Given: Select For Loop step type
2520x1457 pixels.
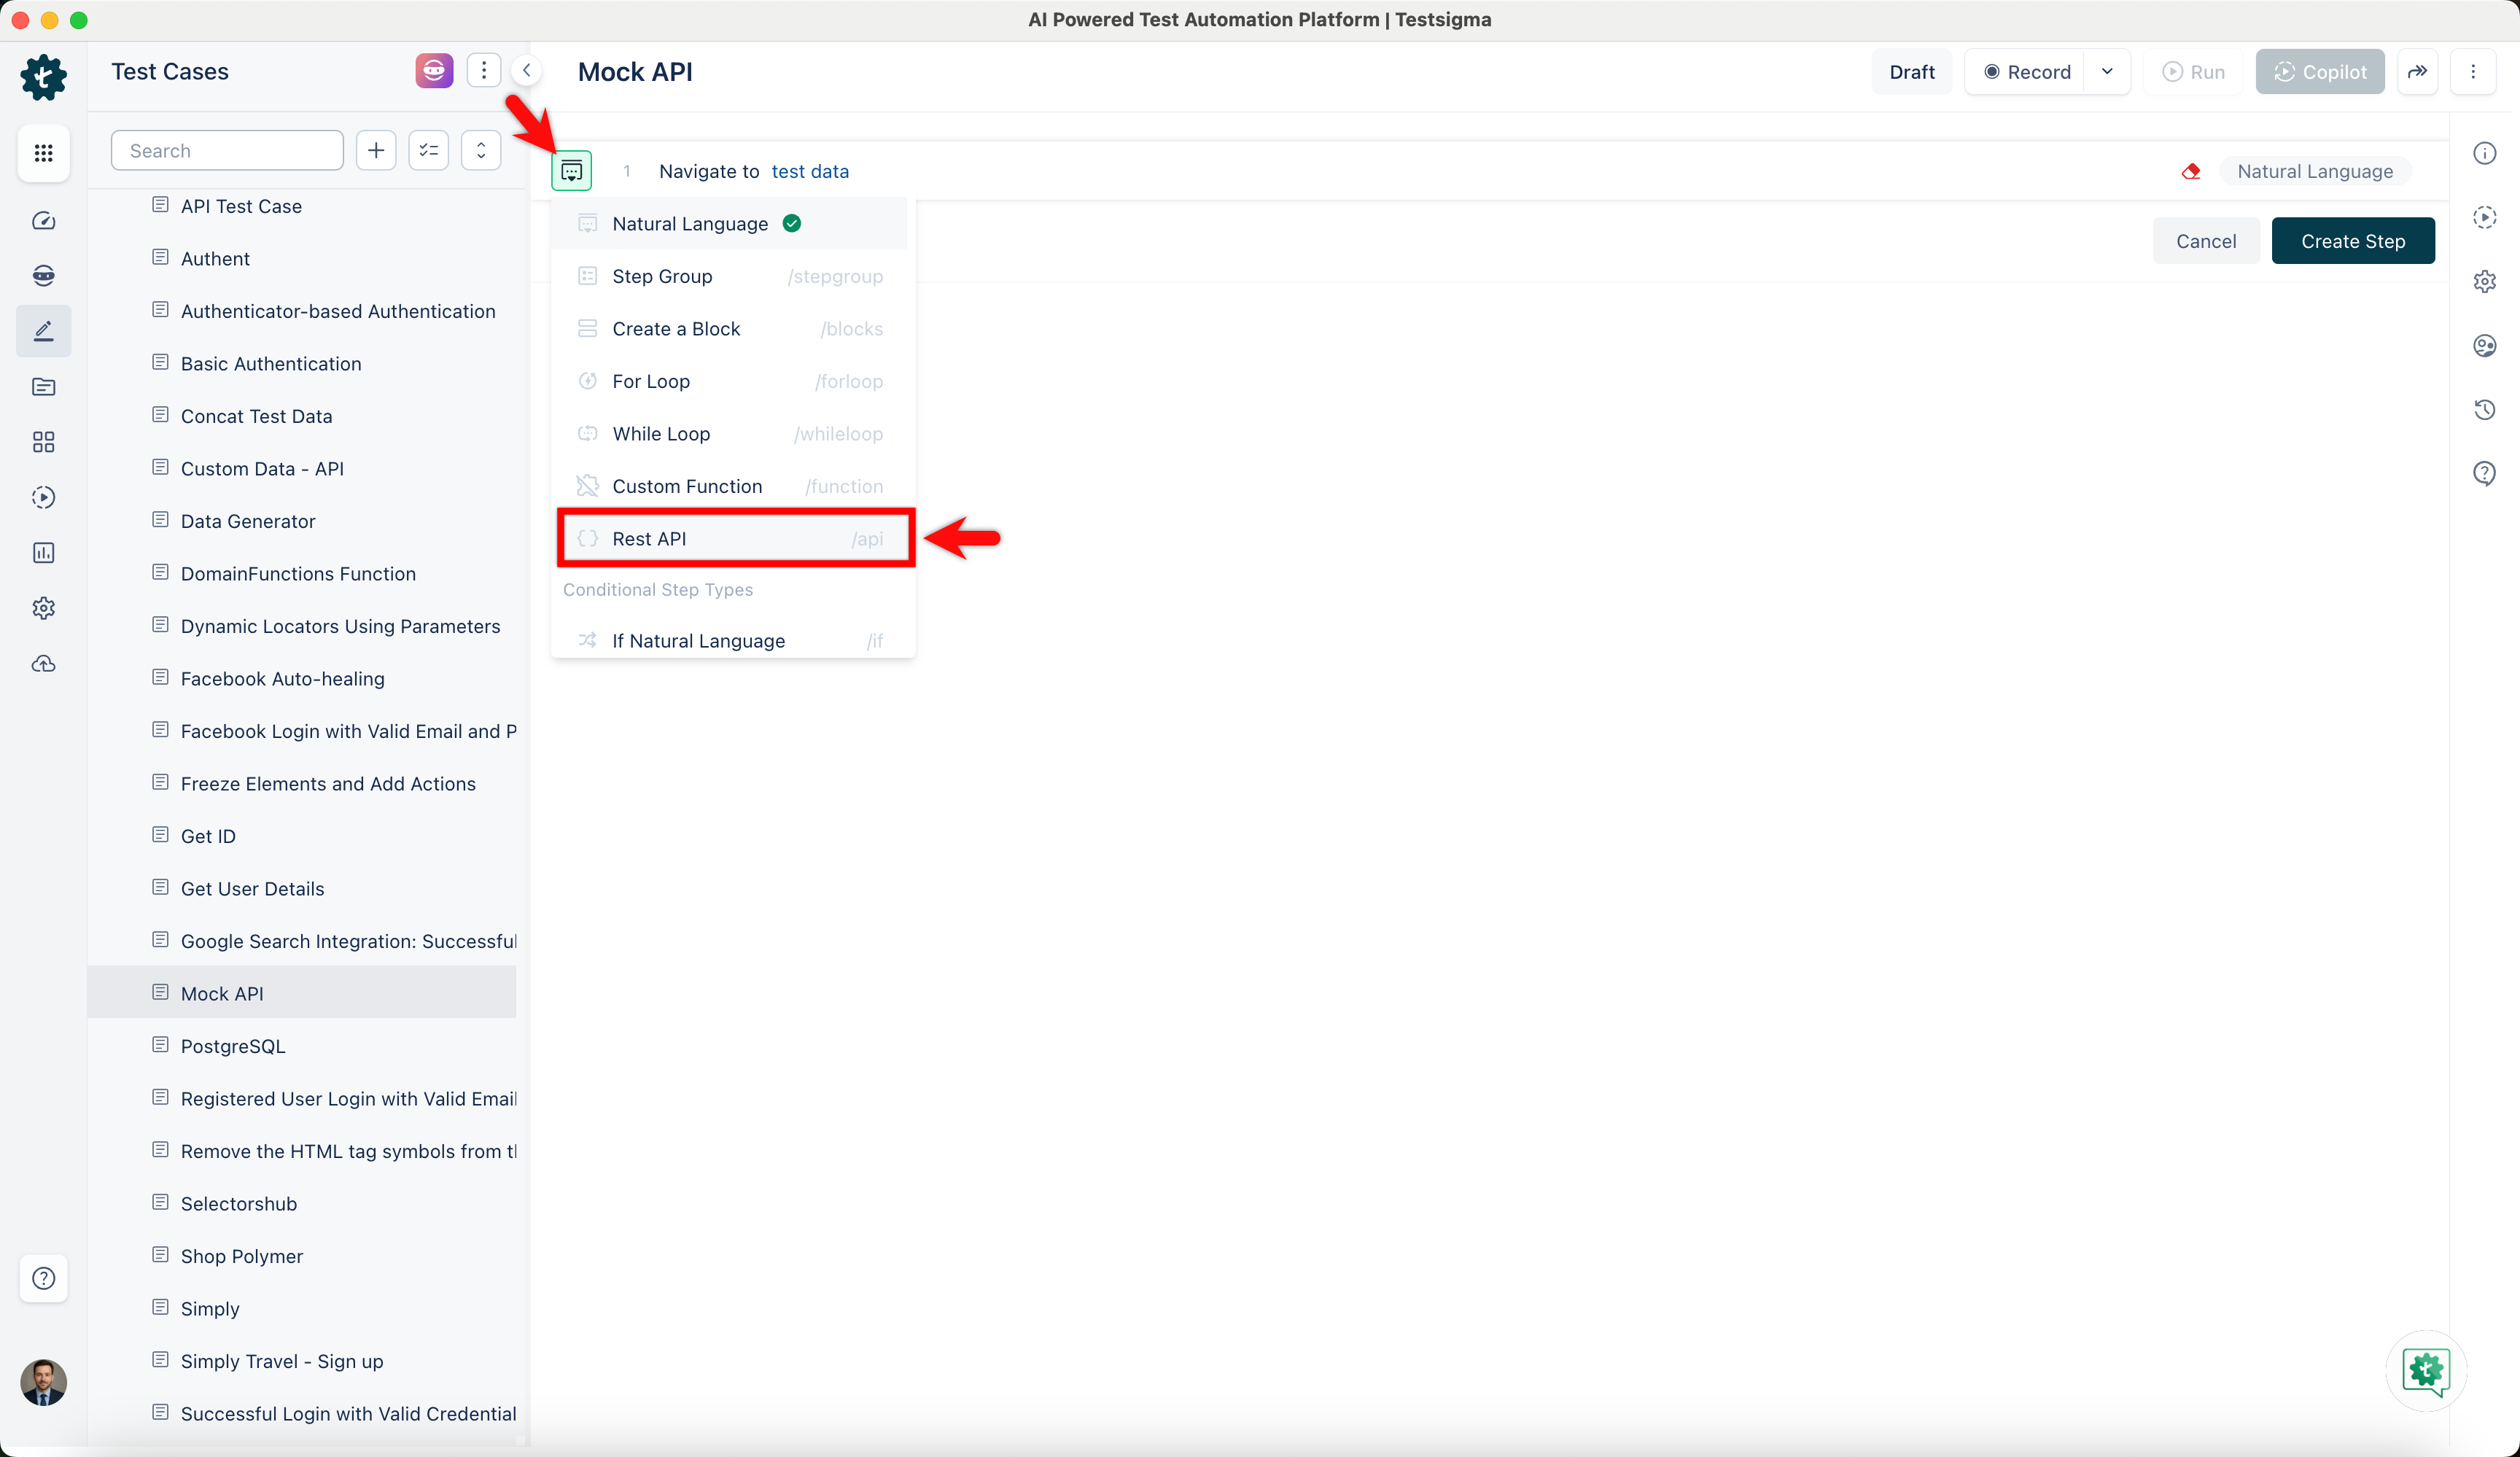Looking at the screenshot, I should pyautogui.click(x=730, y=381).
